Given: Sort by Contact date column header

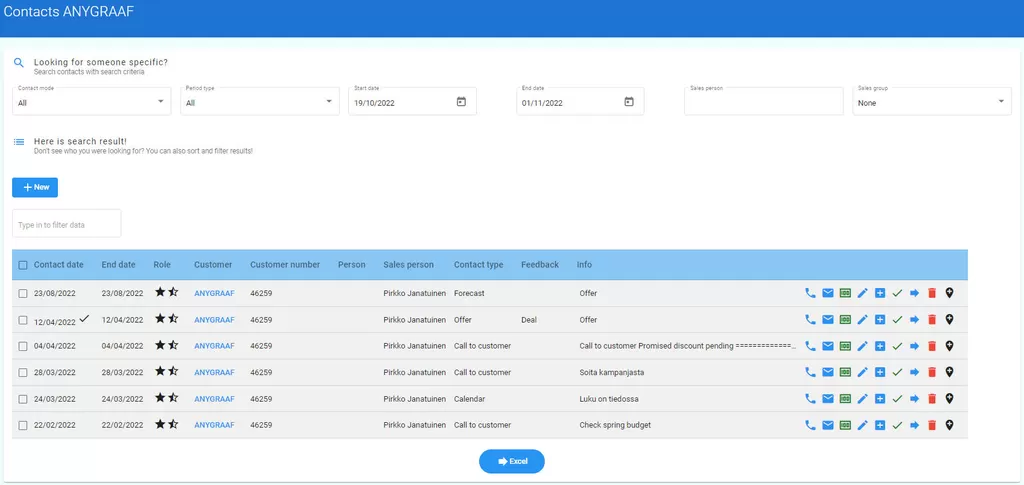Looking at the screenshot, I should click(x=59, y=265).
